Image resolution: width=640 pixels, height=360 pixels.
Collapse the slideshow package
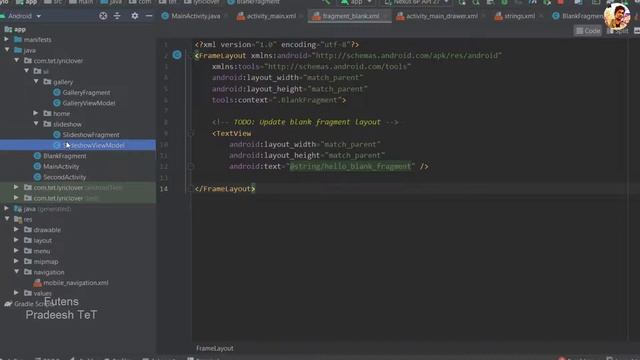[x=36, y=124]
